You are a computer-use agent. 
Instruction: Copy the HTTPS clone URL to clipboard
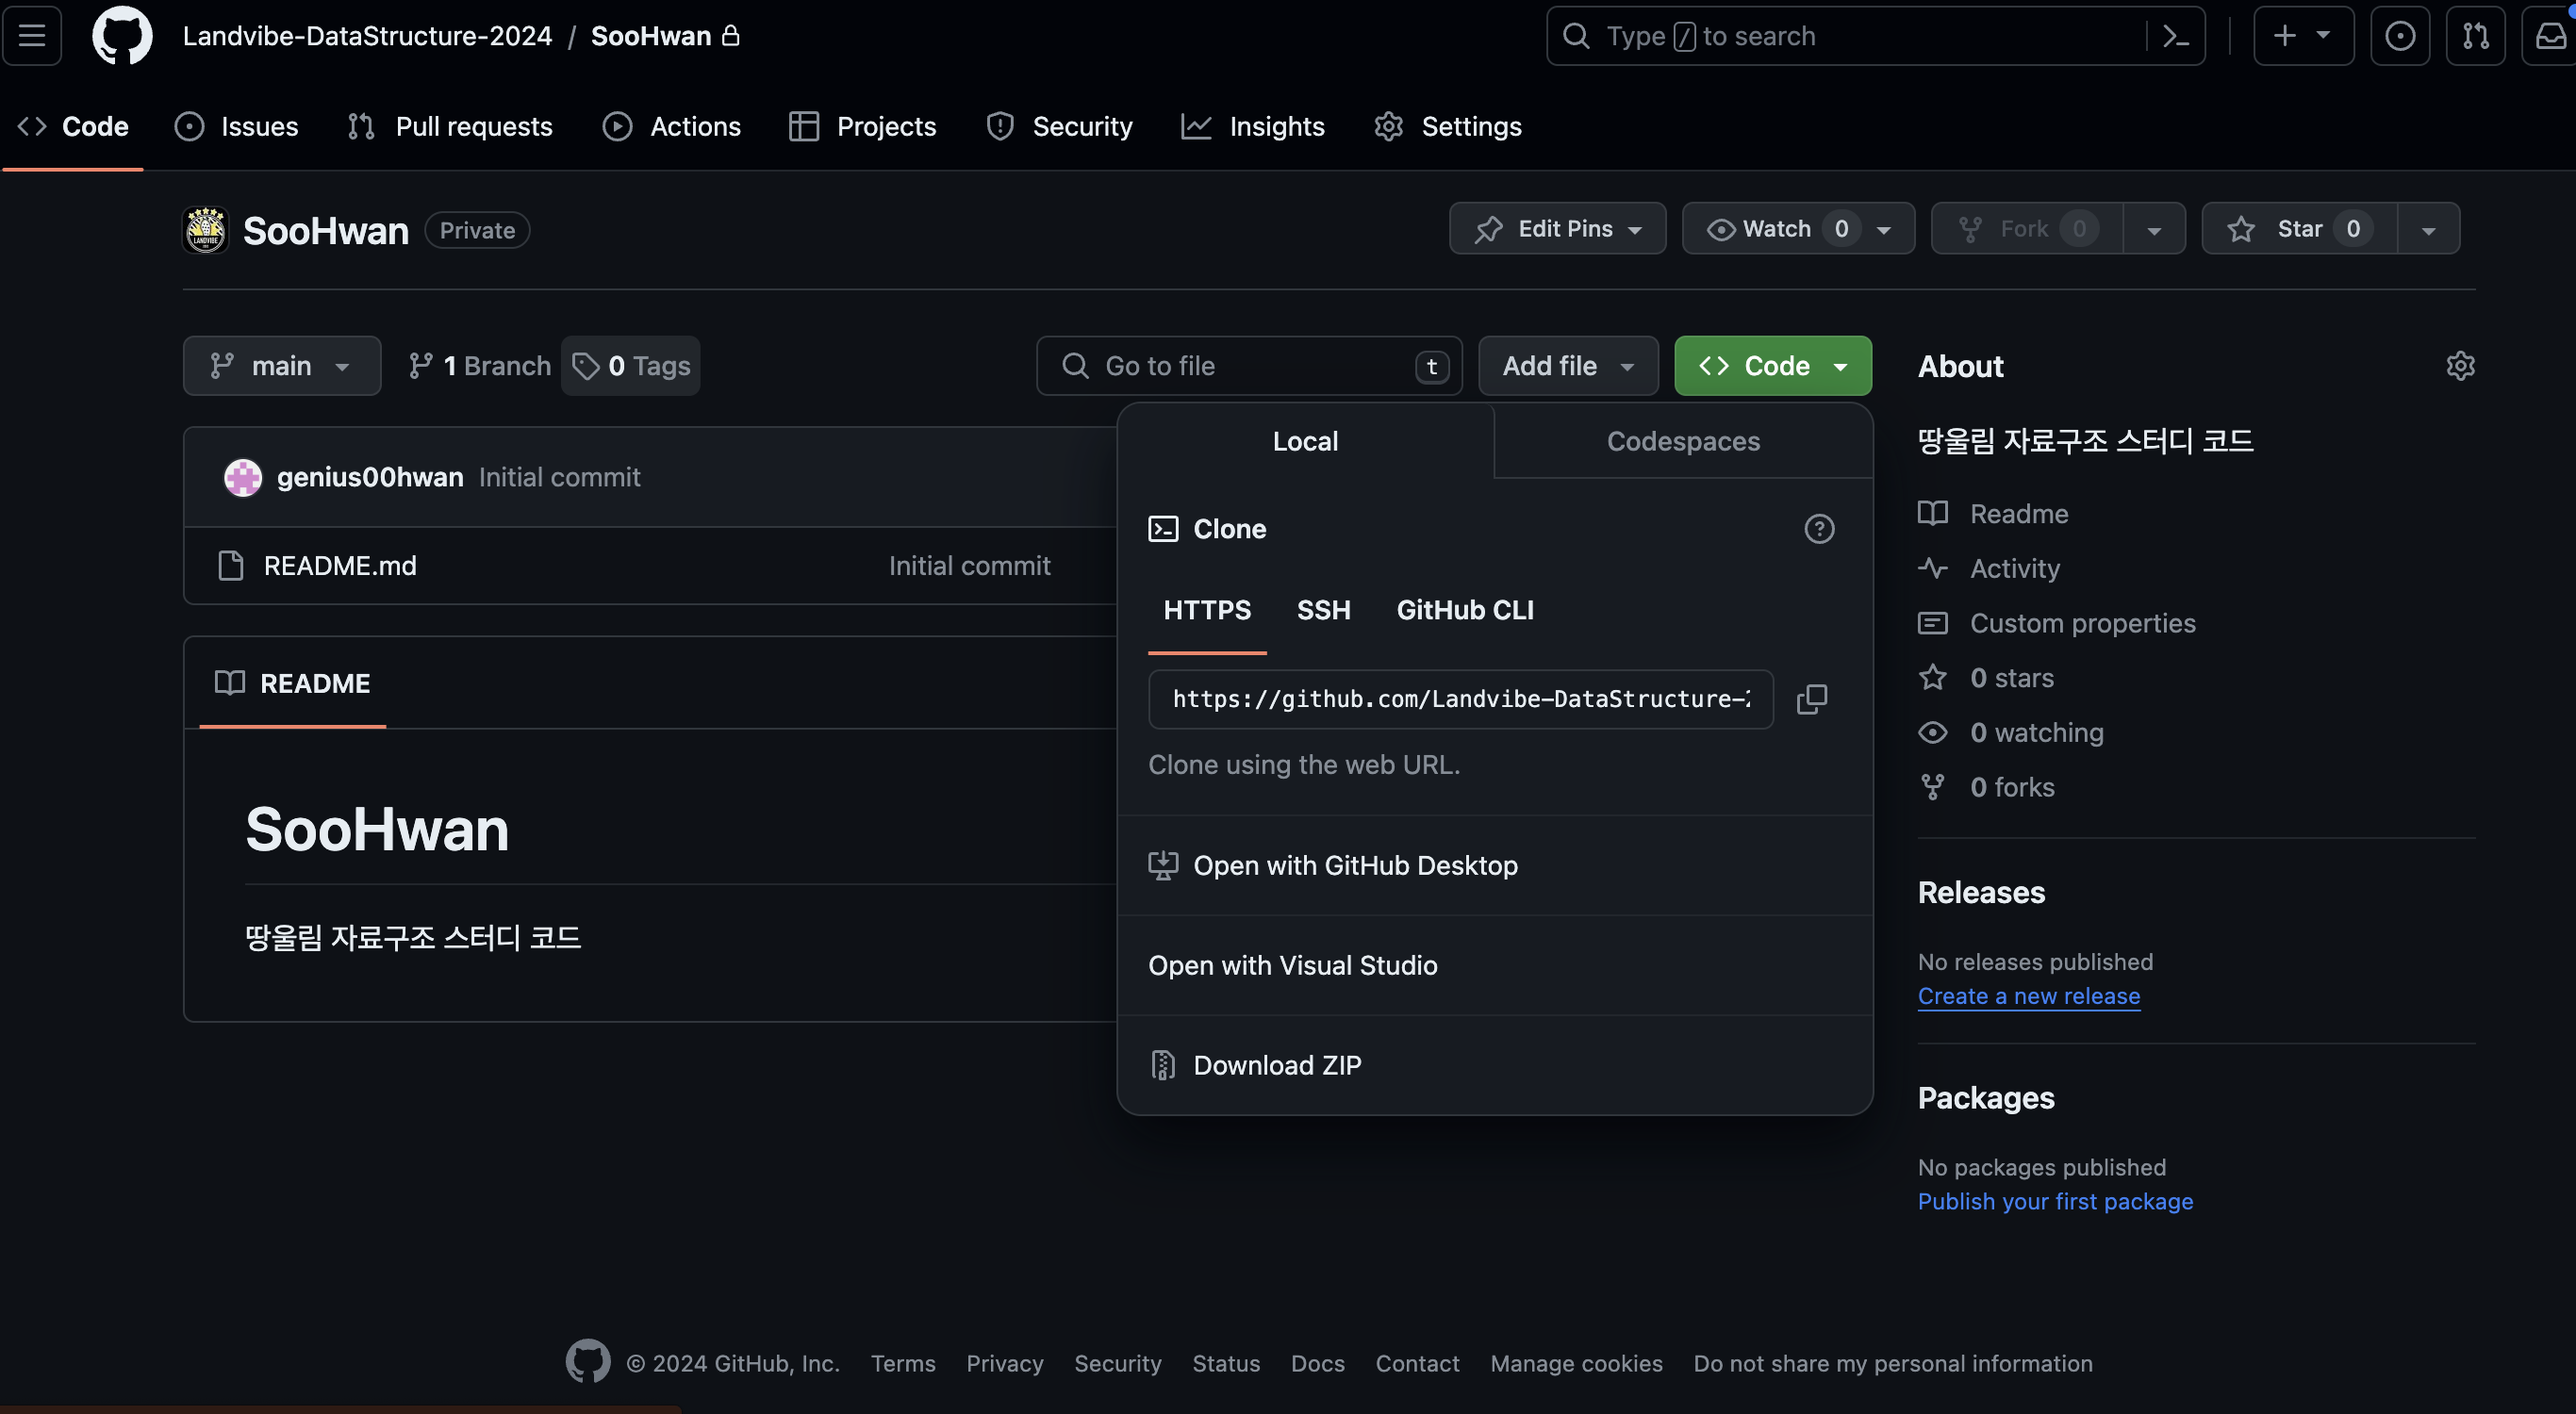click(x=1811, y=699)
